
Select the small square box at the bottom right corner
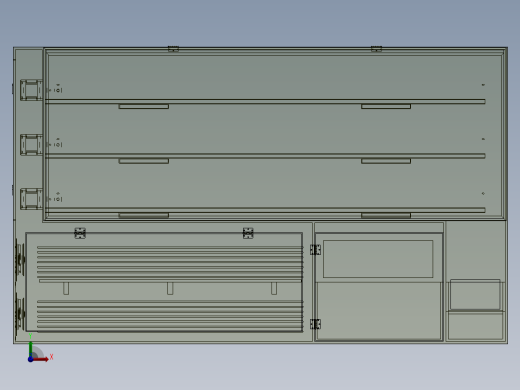point(475,294)
